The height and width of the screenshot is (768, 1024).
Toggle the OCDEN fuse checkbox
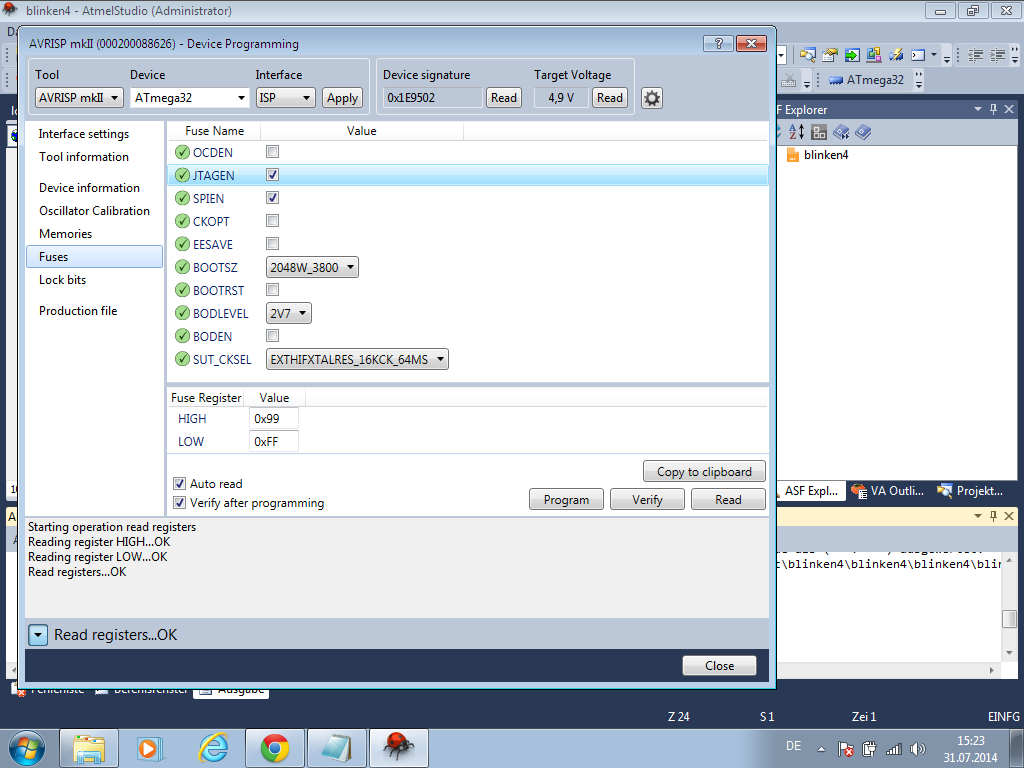(272, 152)
